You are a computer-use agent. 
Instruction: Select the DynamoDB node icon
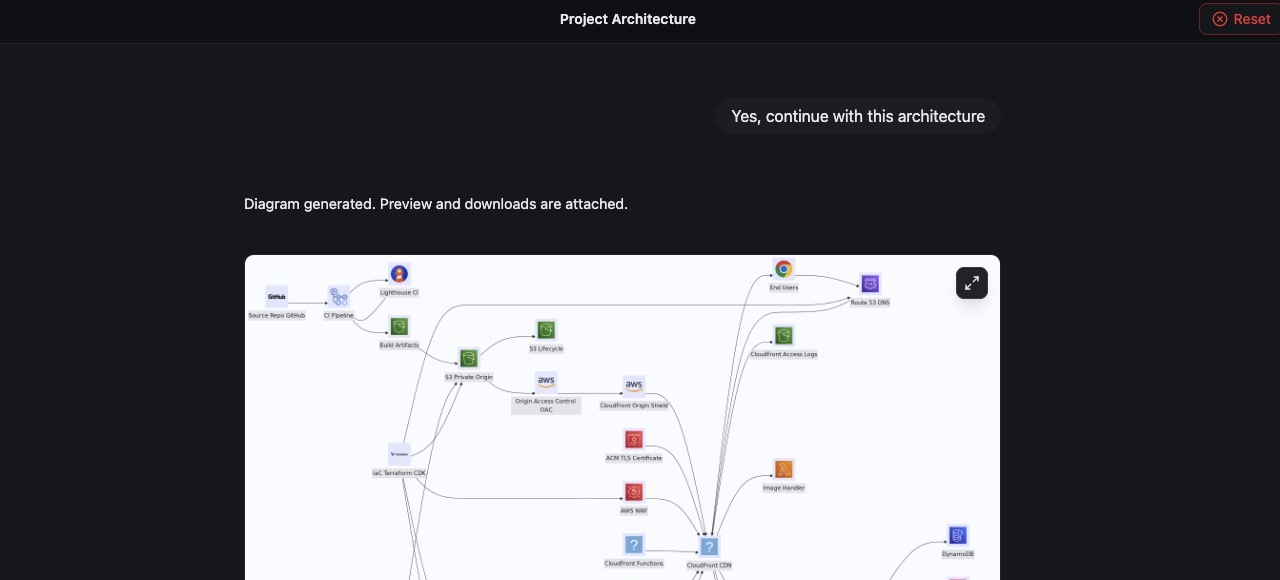point(957,535)
